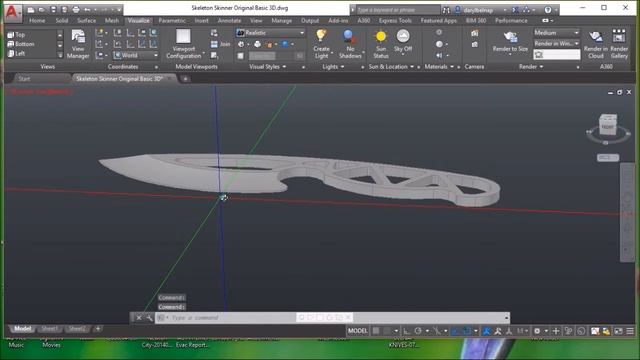Click the ViewCube in the viewport
The image size is (640, 360).
(x=607, y=125)
